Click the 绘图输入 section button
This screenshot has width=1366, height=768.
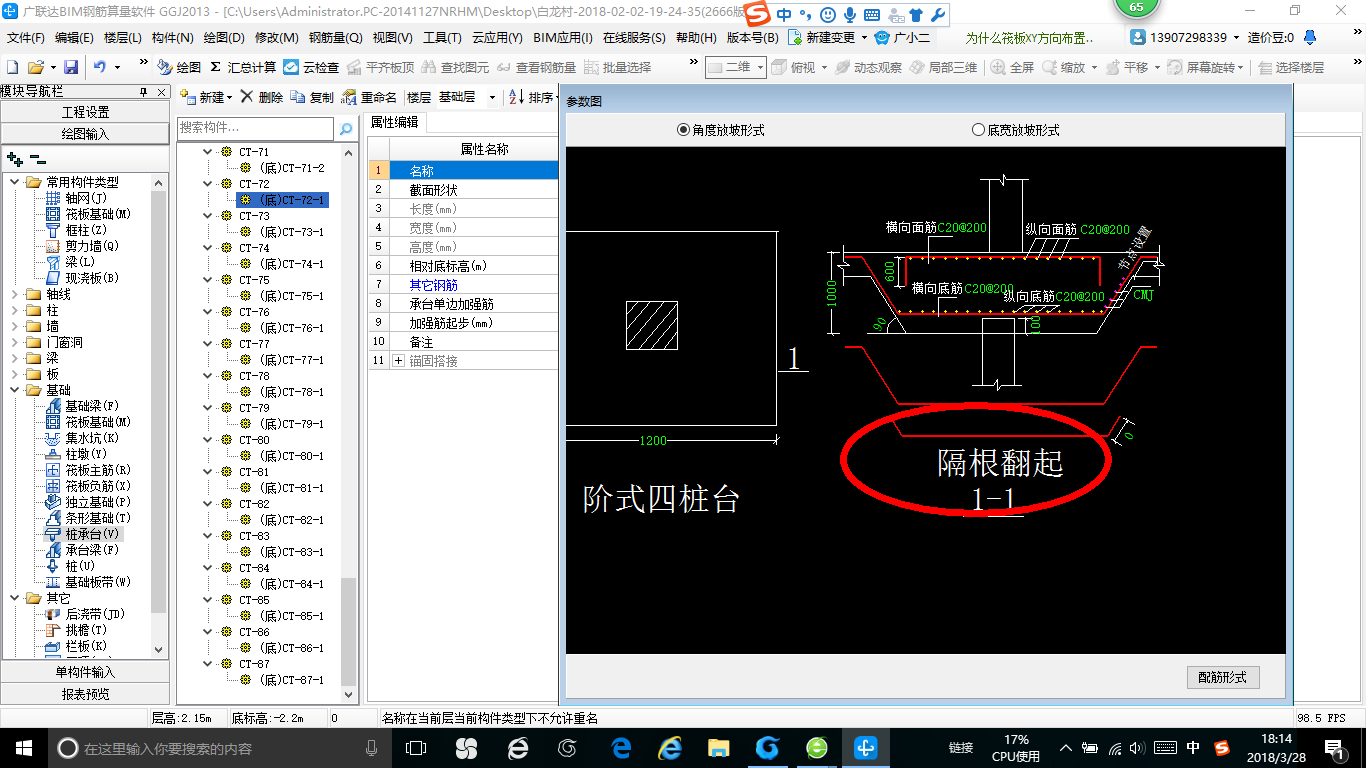[x=85, y=134]
